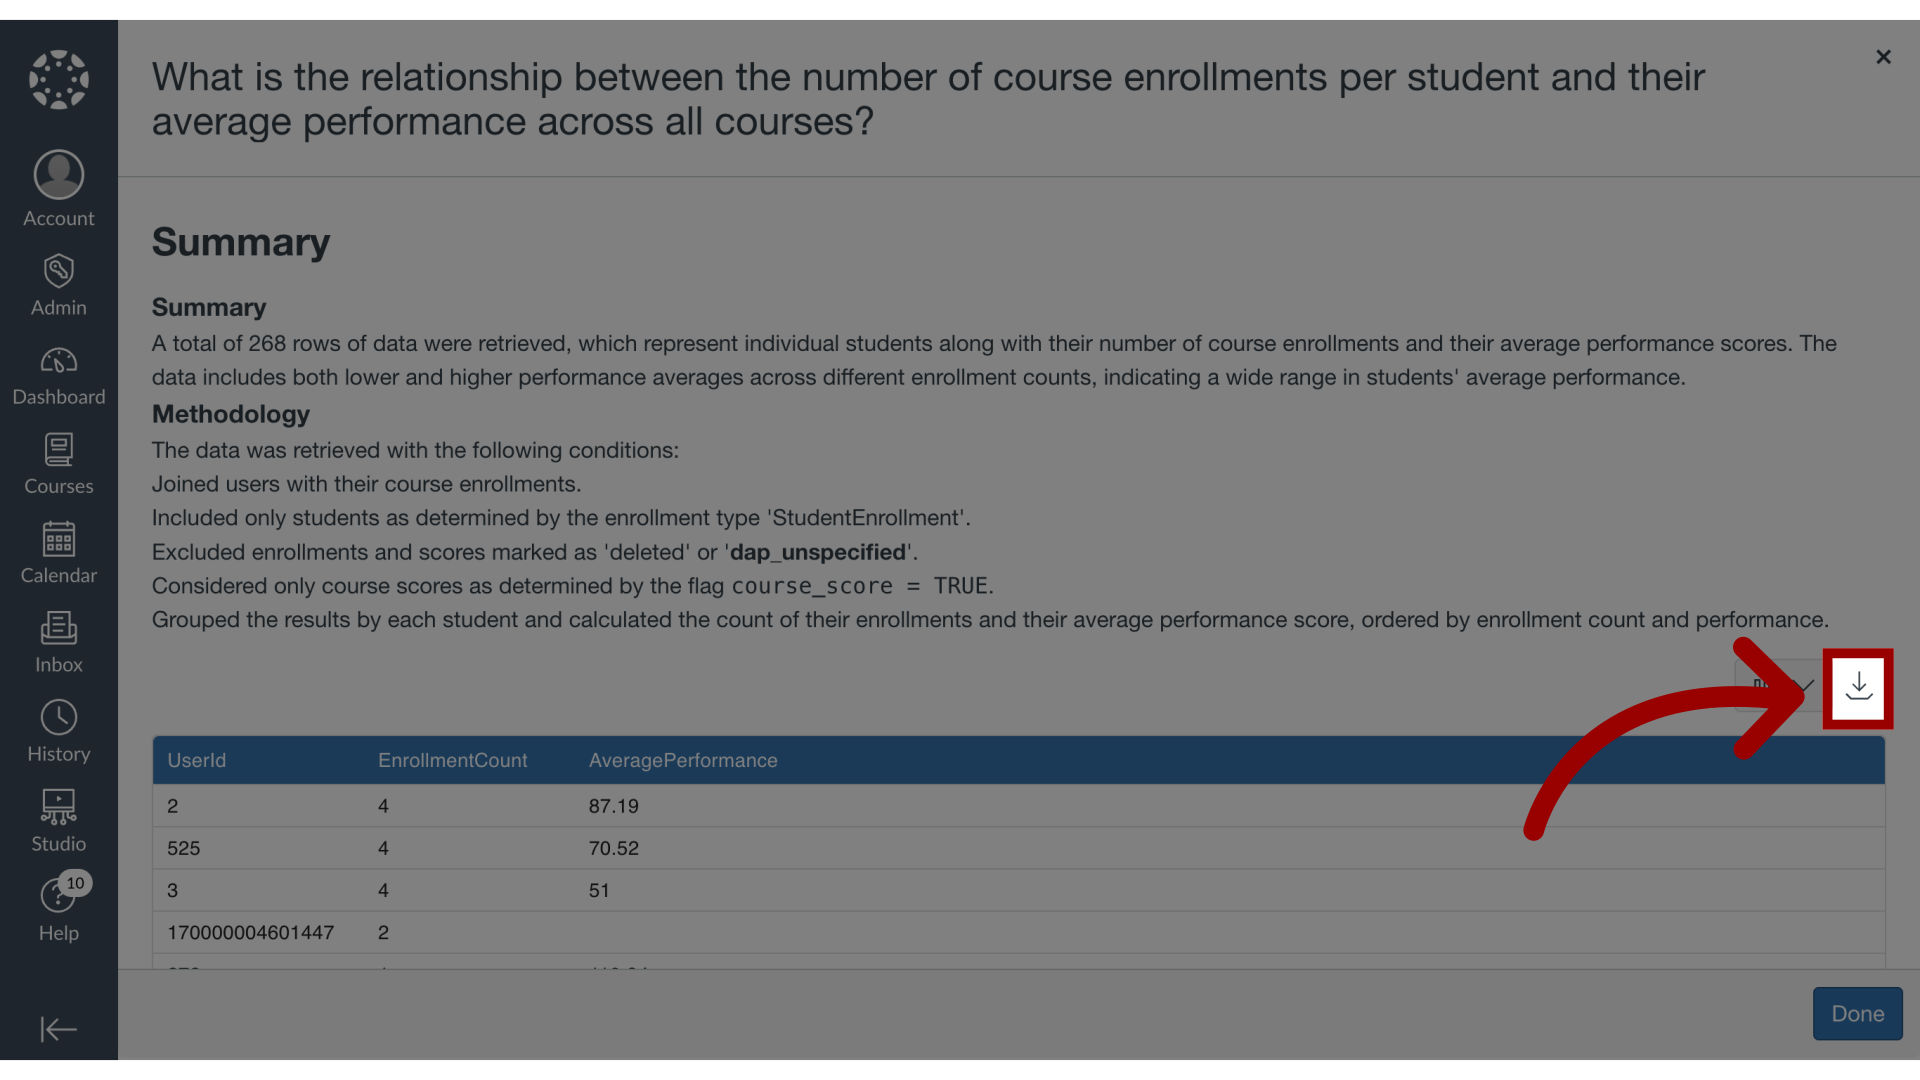The width and height of the screenshot is (1920, 1080).
Task: Click EnrollmentCount column header
Action: click(452, 761)
